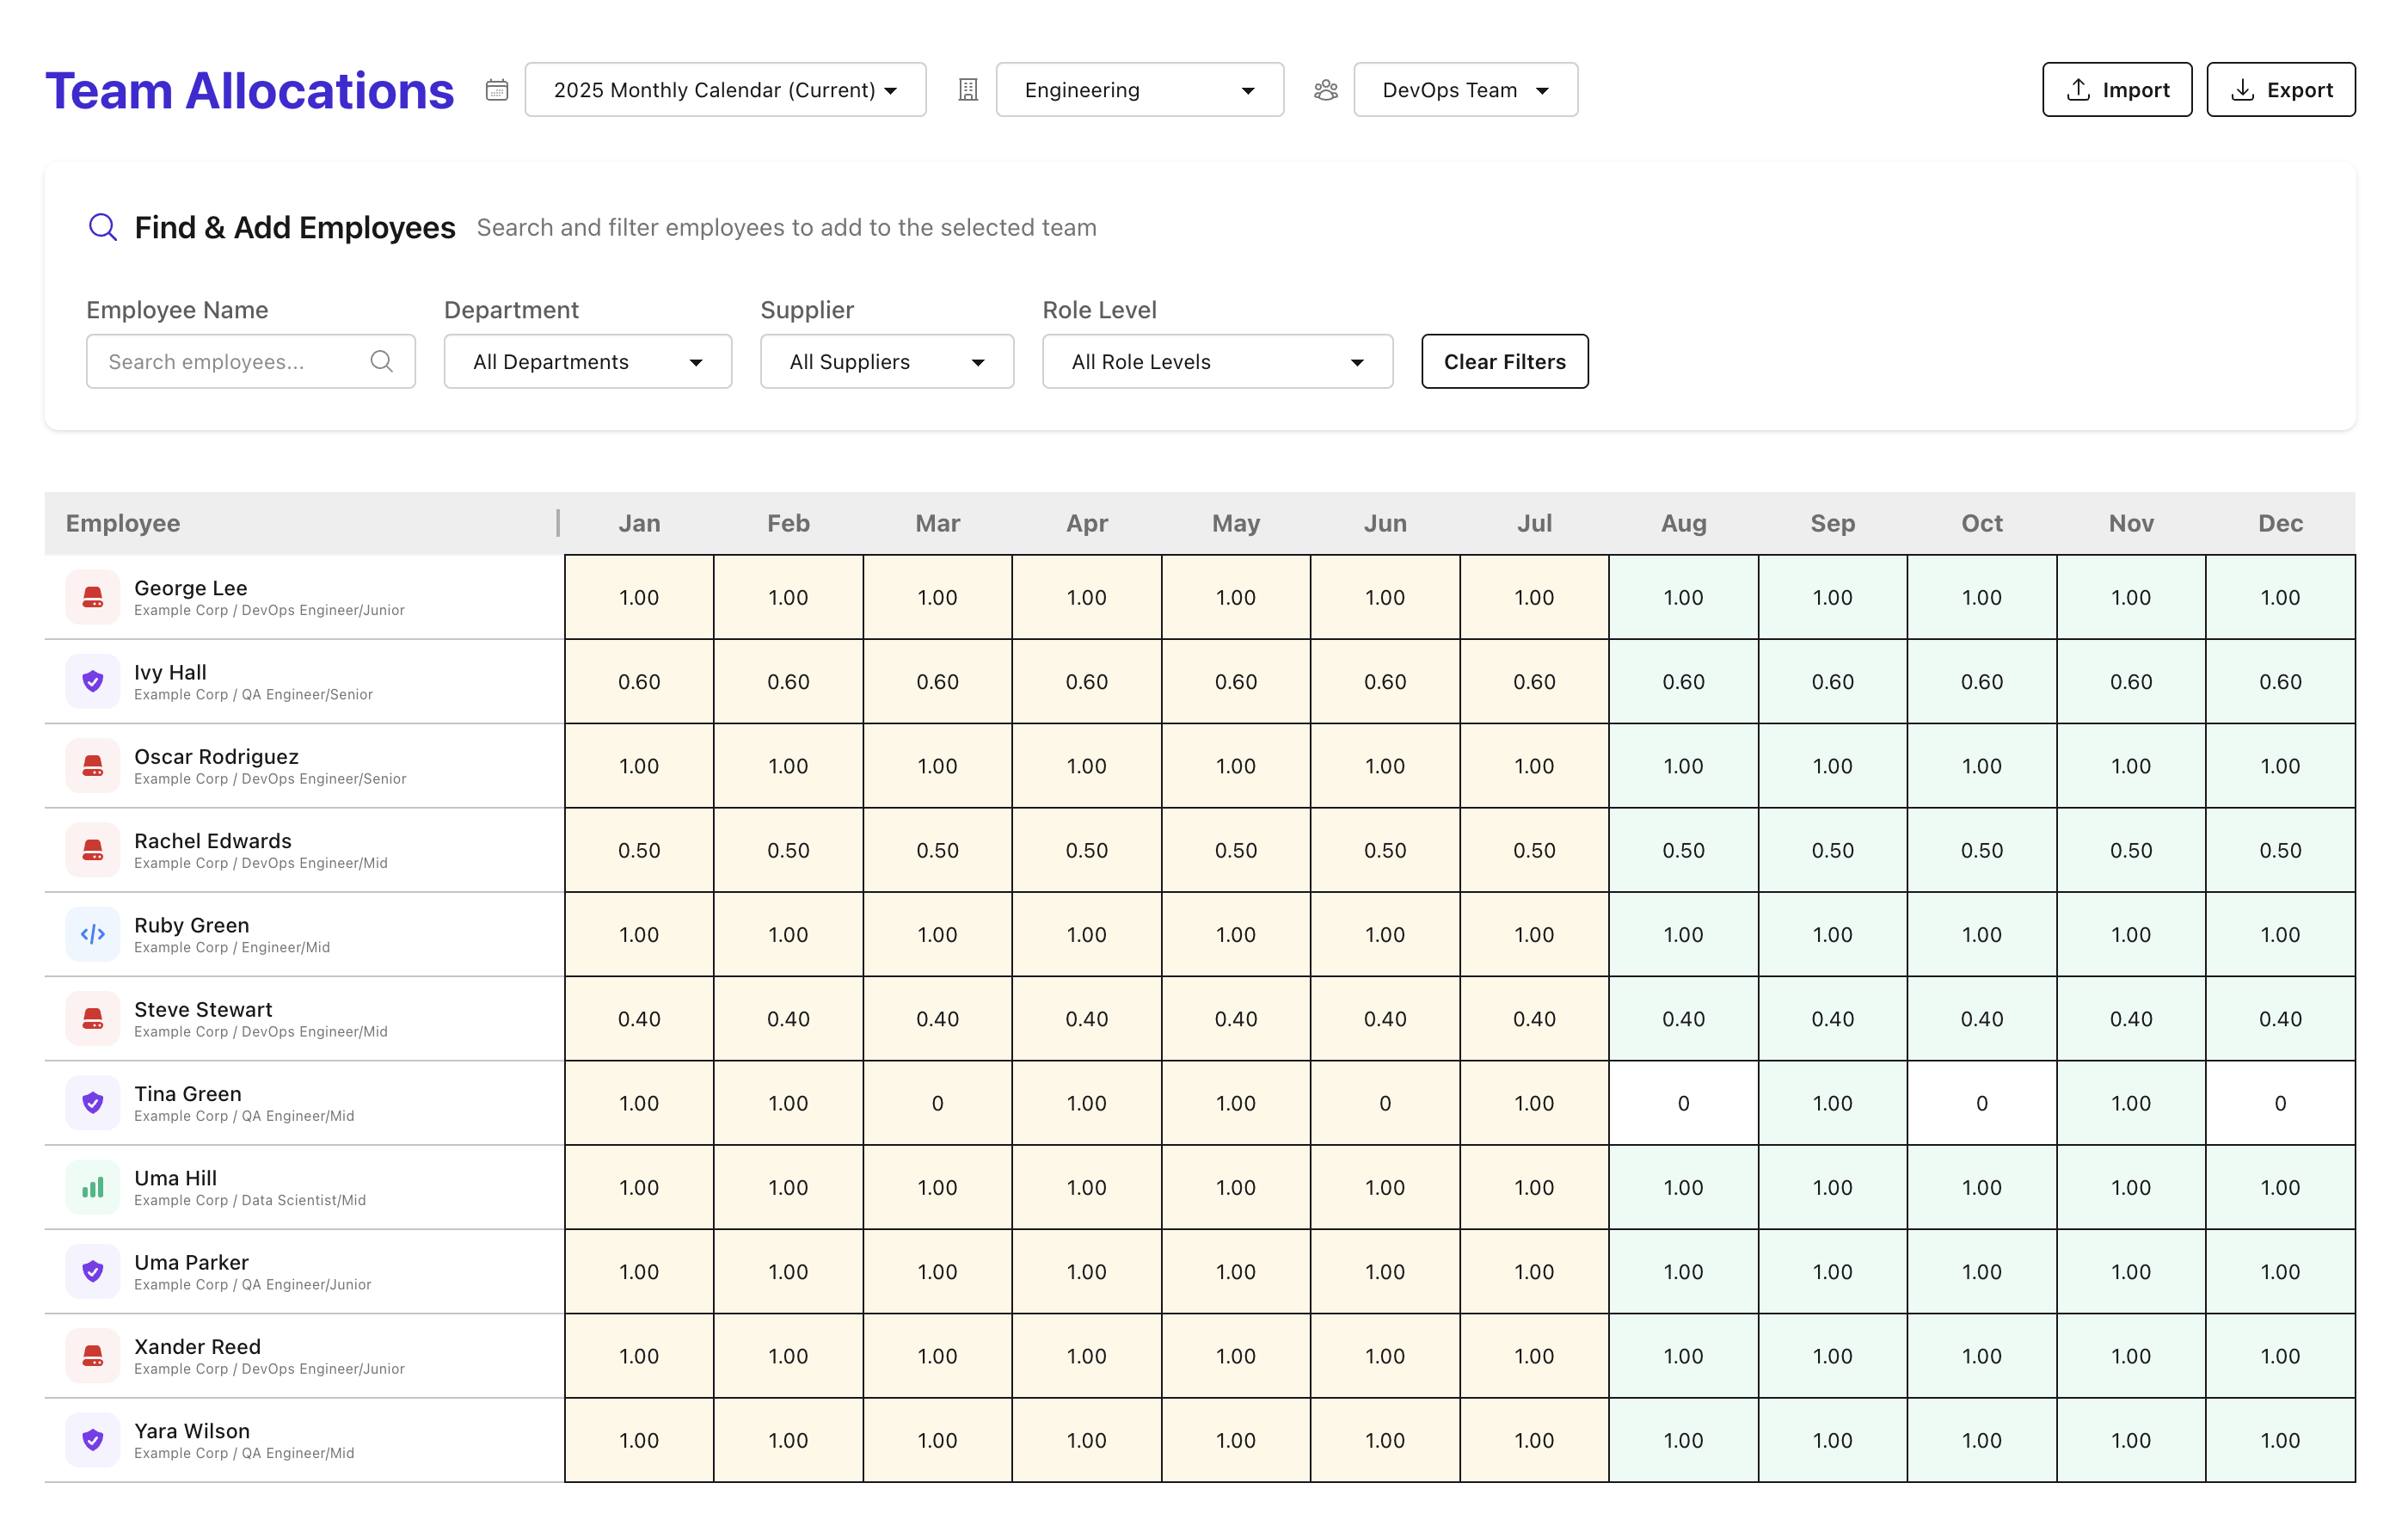The width and height of the screenshot is (2408, 1526).
Task: Click the purple shield icon beside Ivy Hall
Action: (x=92, y=681)
